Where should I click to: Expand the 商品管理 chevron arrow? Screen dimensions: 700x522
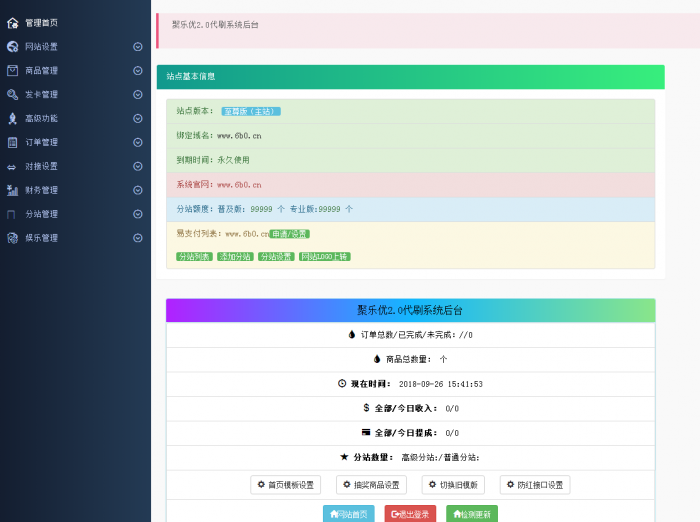pyautogui.click(x=138, y=71)
